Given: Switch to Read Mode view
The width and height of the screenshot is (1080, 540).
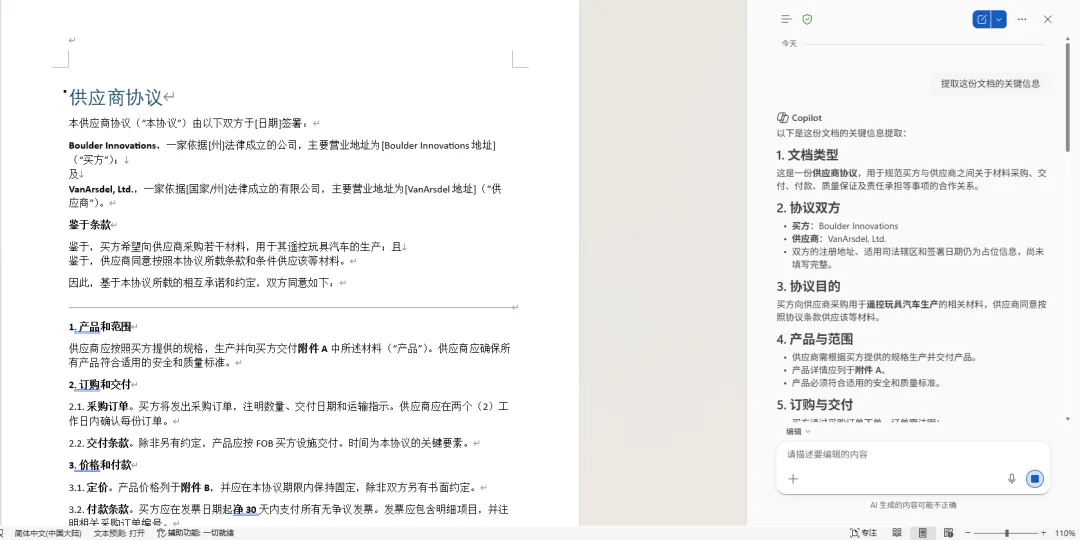Looking at the screenshot, I should tap(897, 533).
